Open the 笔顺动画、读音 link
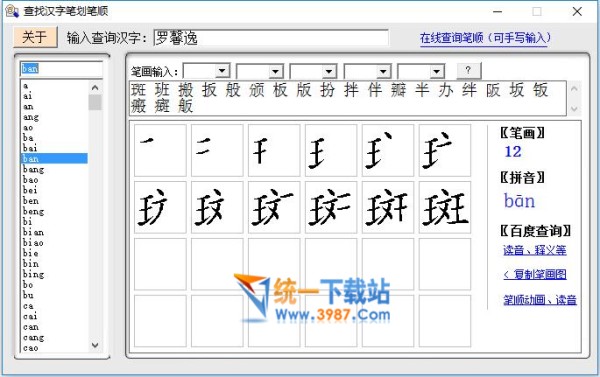Screen dimensions: 600x377 (540, 300)
